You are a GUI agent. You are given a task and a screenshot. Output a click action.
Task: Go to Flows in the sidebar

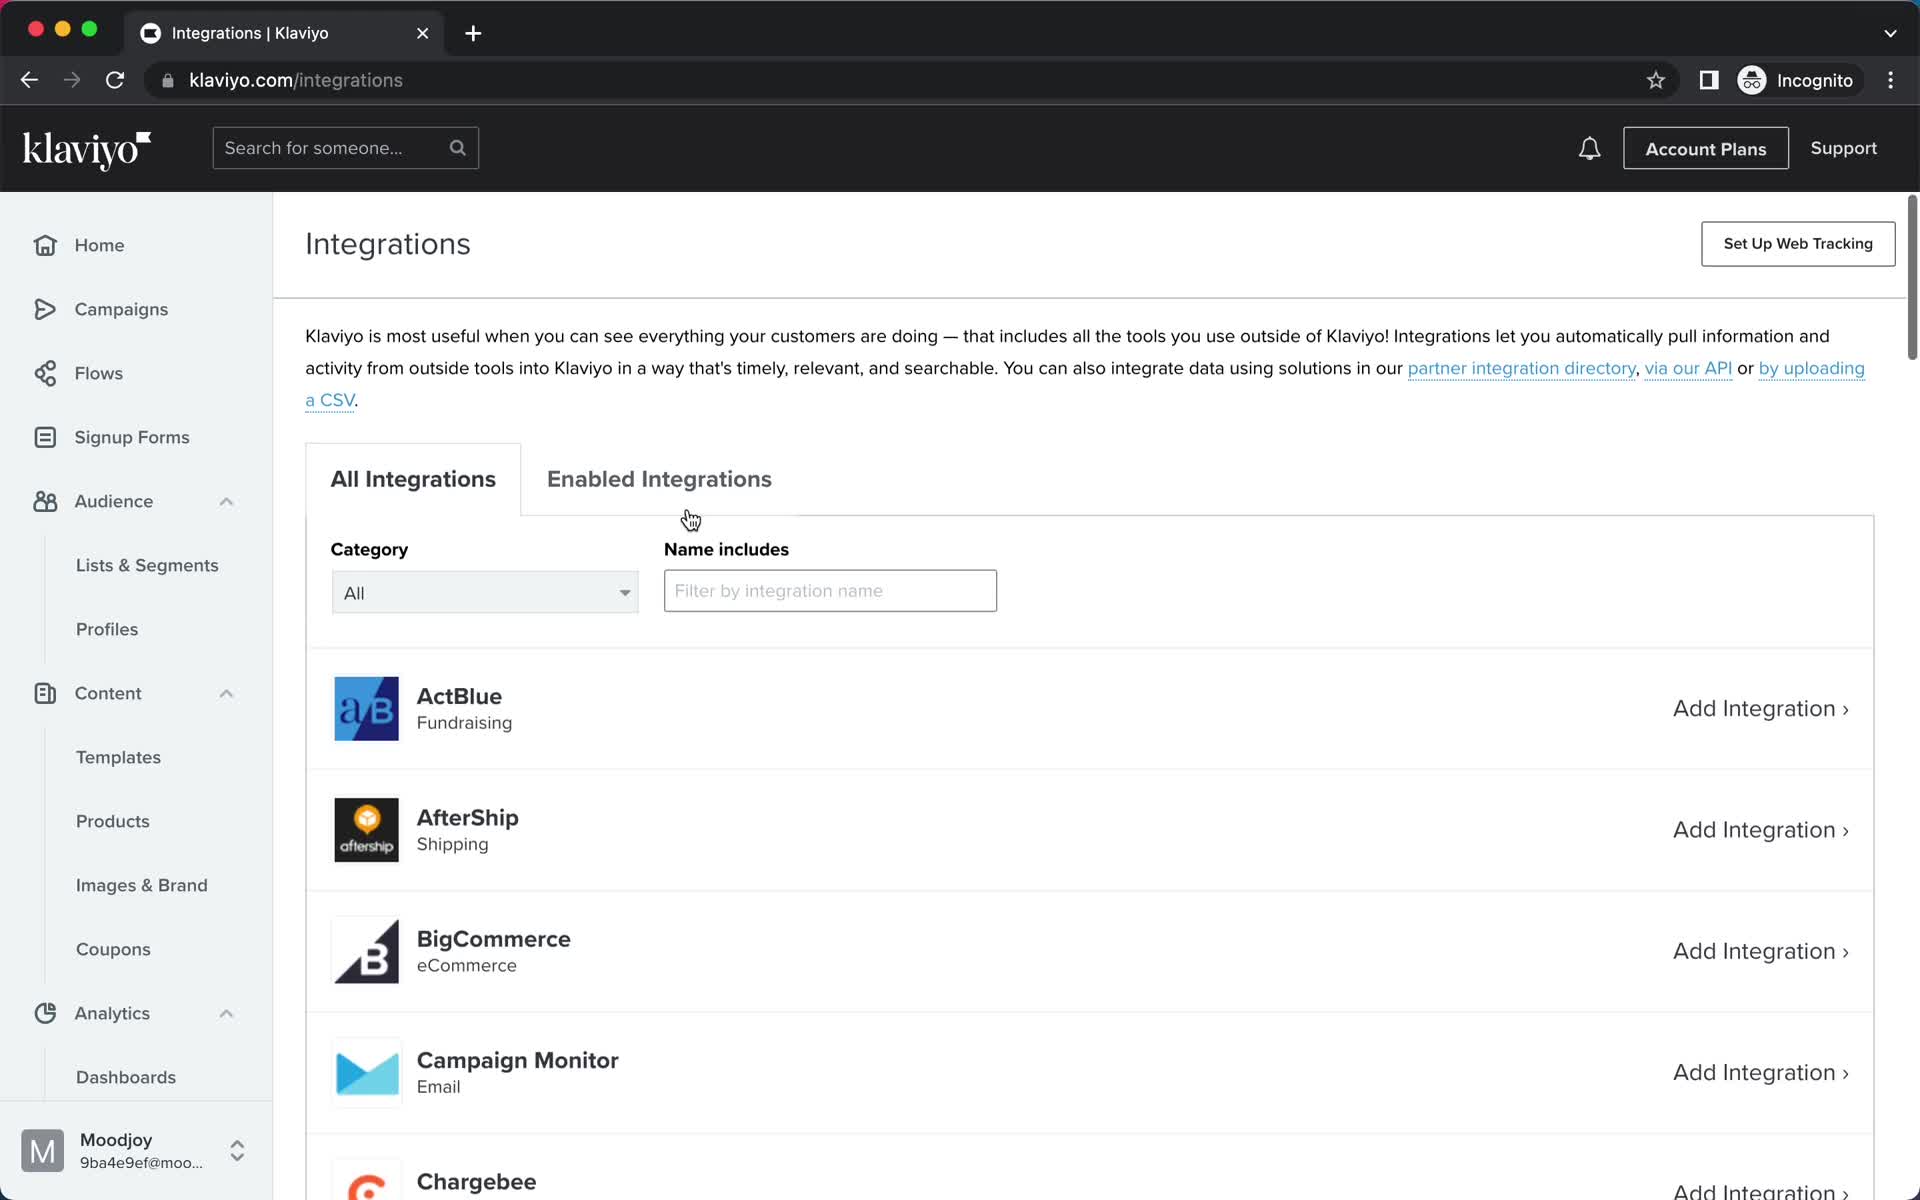click(x=99, y=373)
